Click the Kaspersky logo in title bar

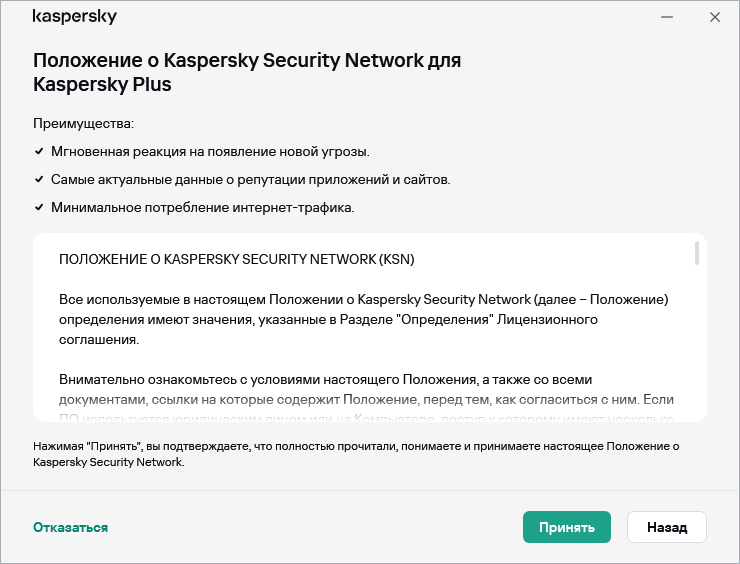click(75, 17)
